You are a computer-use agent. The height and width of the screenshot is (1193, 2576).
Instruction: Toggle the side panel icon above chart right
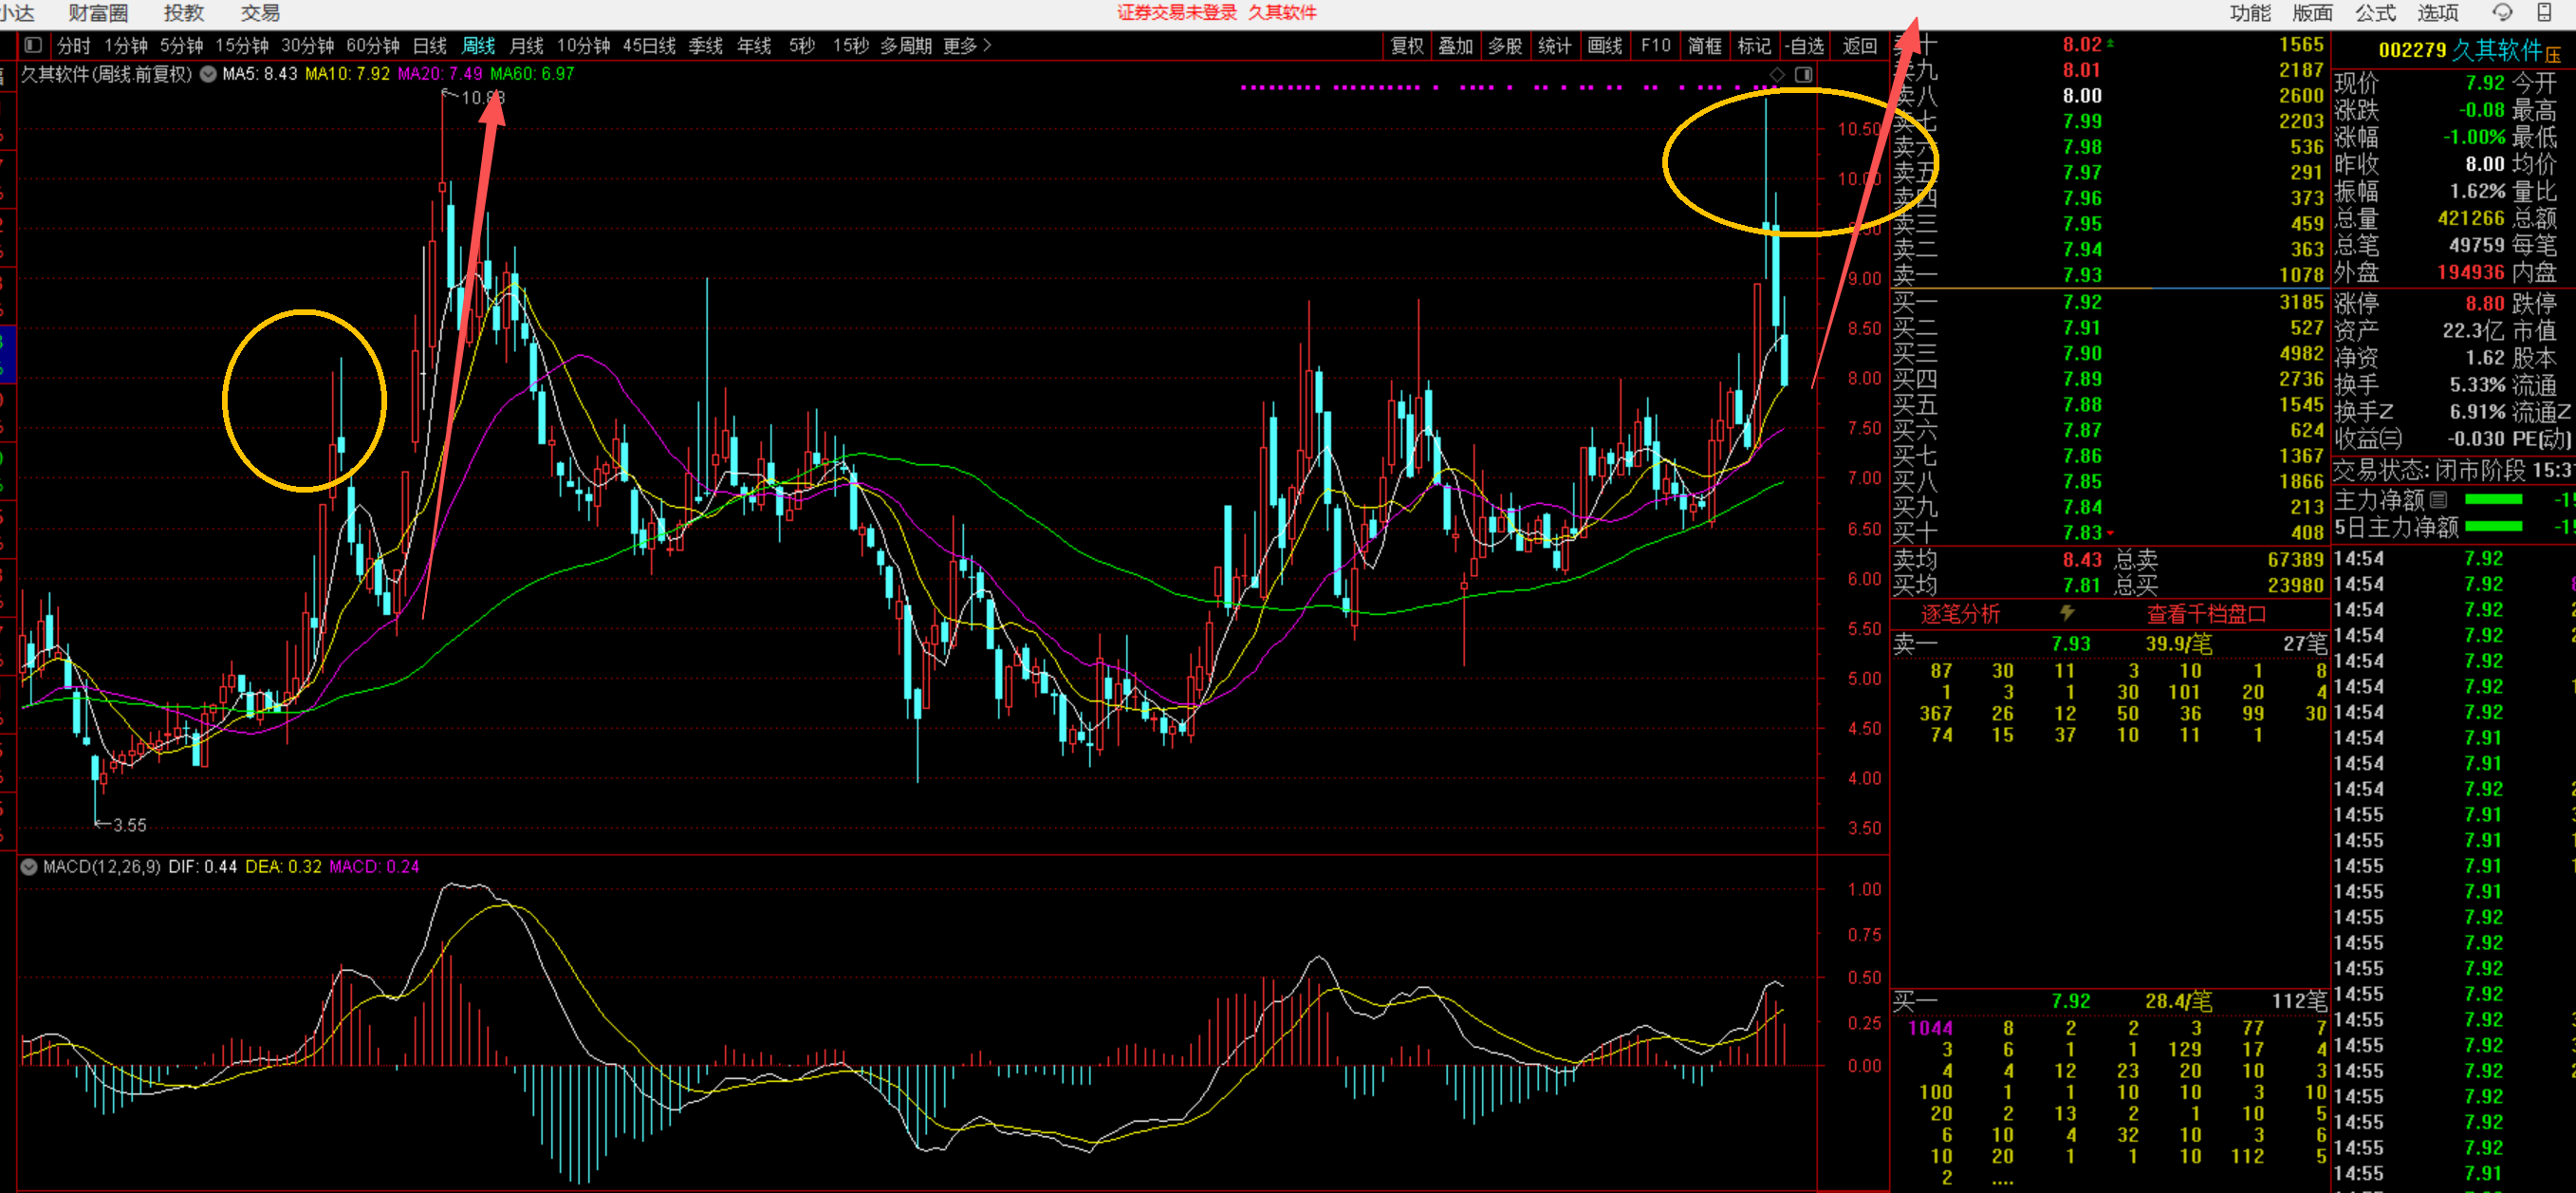point(1803,75)
